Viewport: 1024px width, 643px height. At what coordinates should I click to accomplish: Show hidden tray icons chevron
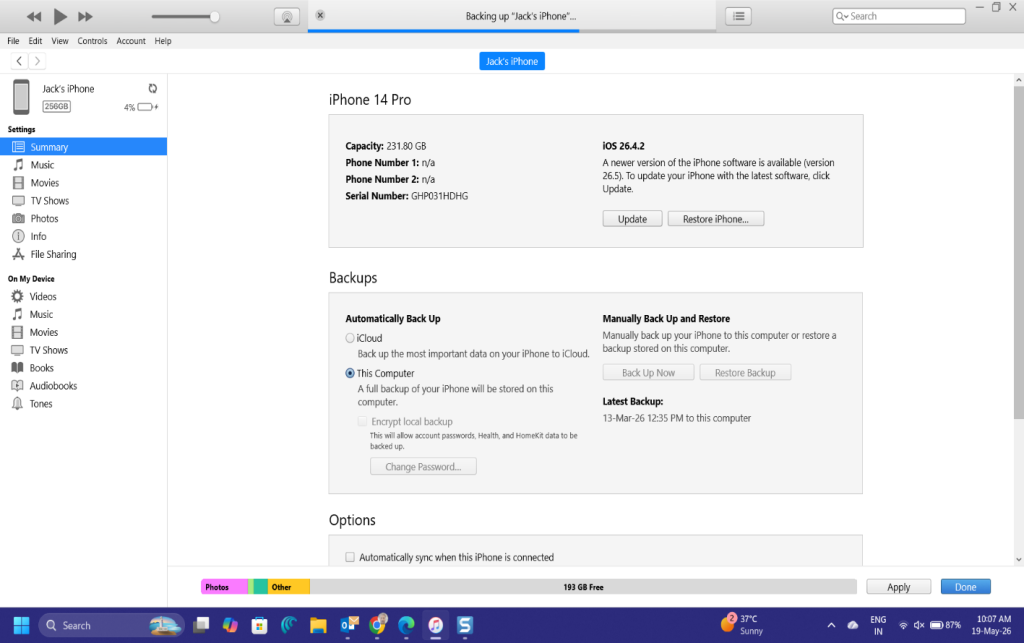831,625
